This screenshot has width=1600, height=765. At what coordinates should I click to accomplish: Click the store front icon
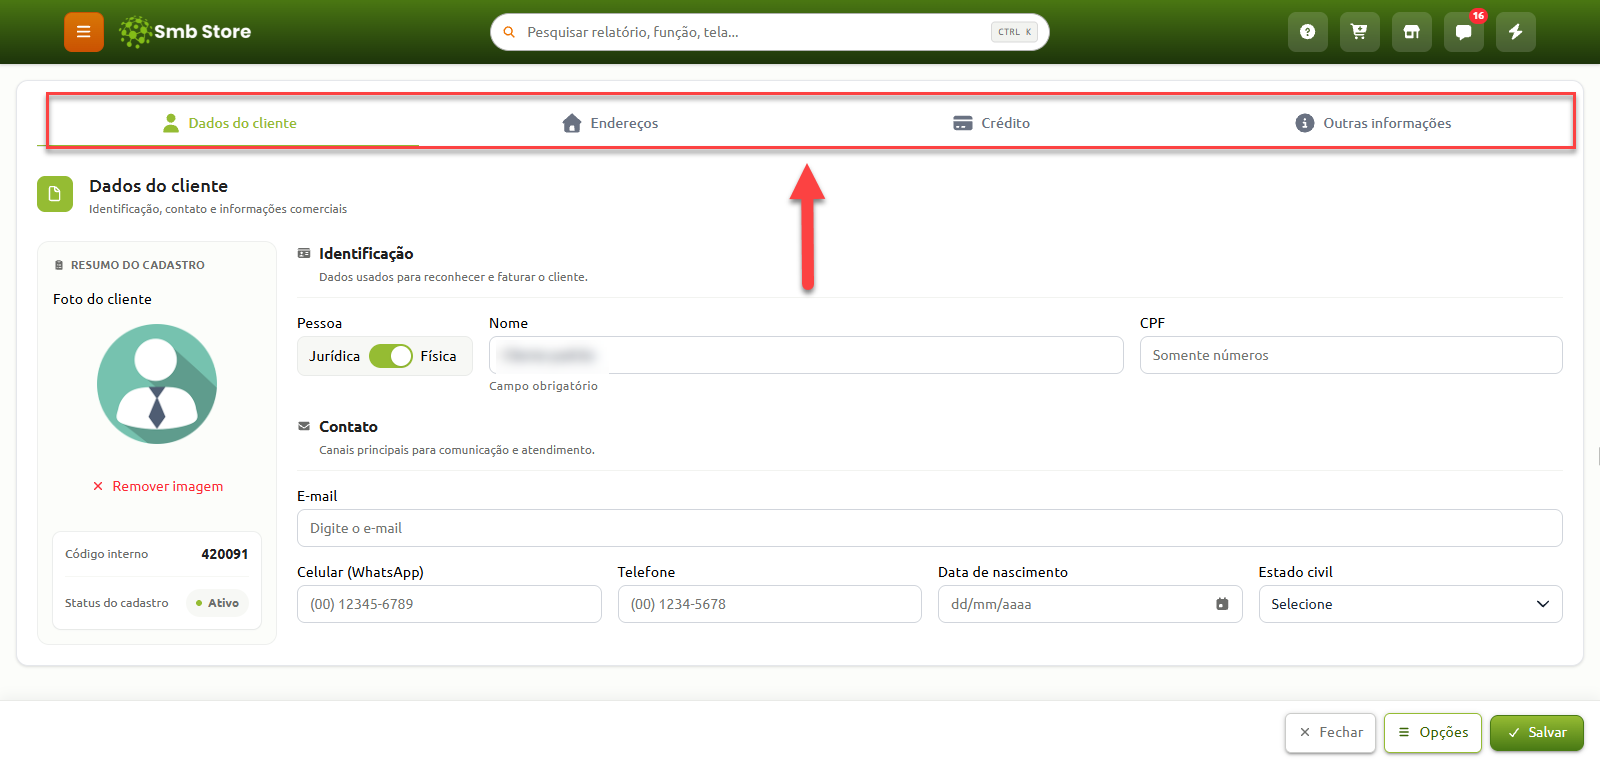point(1411,32)
